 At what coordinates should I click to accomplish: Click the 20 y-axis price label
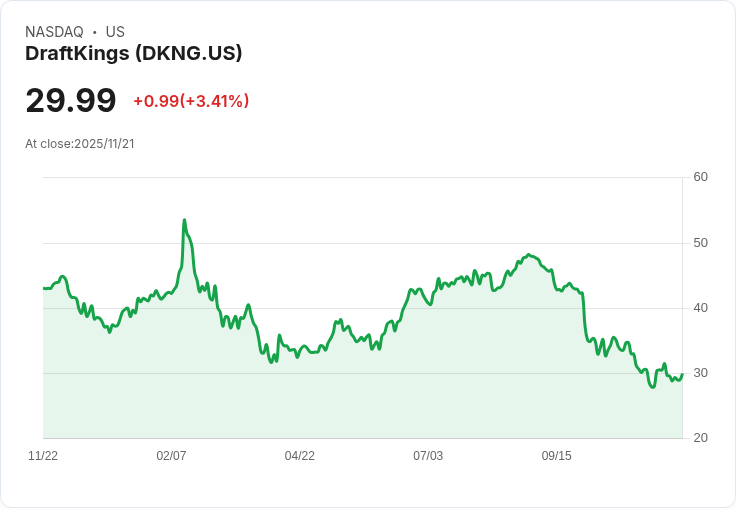pyautogui.click(x=700, y=438)
